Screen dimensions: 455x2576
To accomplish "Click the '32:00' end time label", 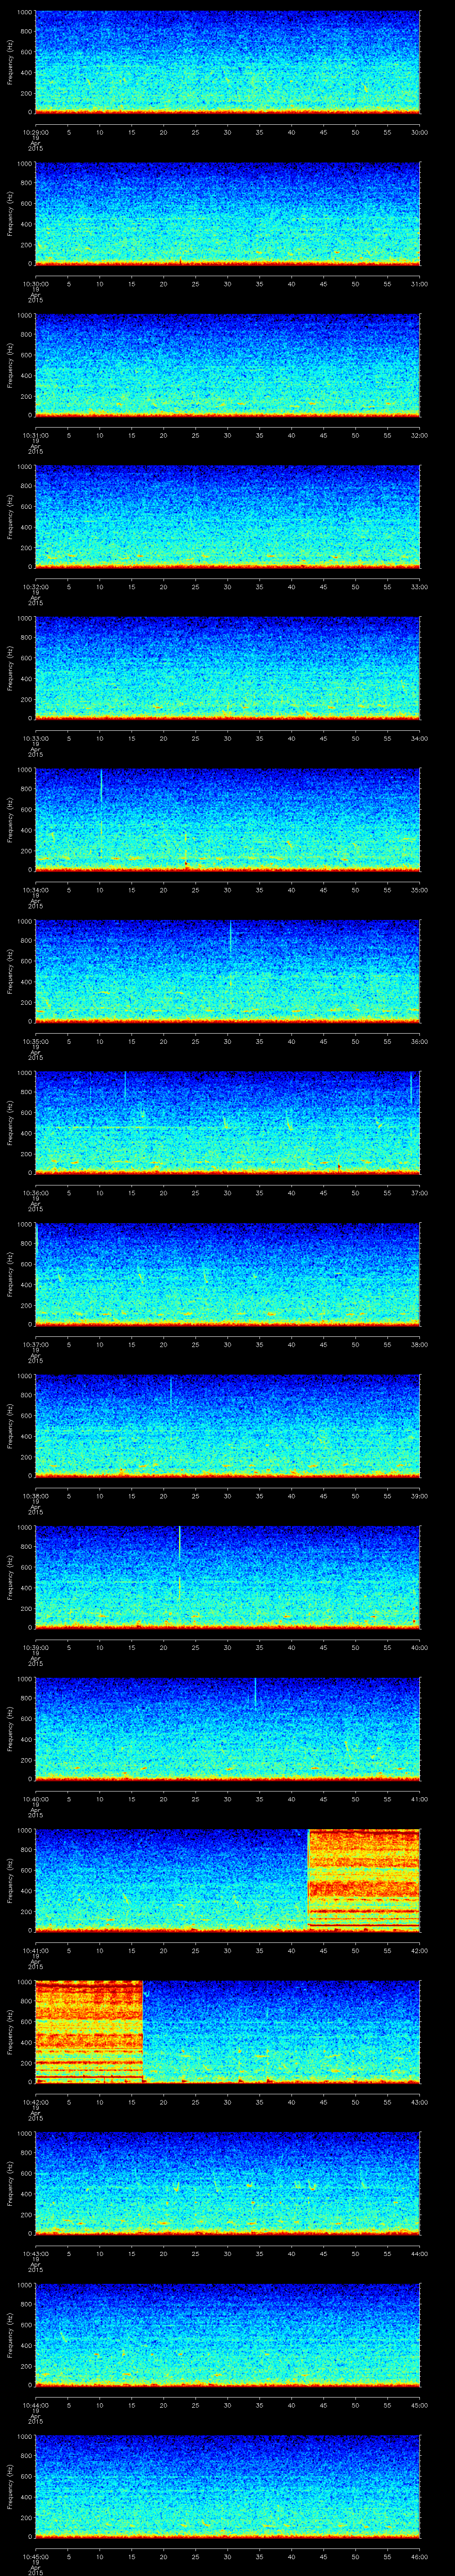I will 420,435.
